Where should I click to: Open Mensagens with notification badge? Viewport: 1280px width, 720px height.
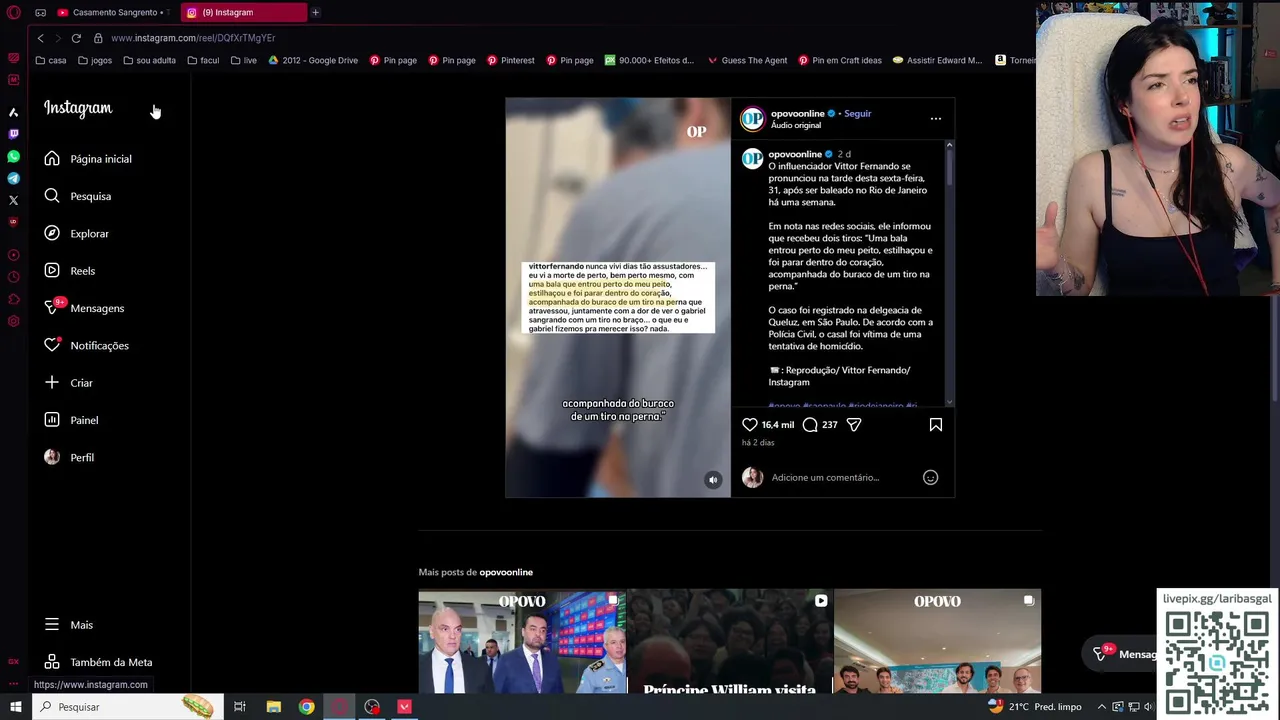click(84, 308)
